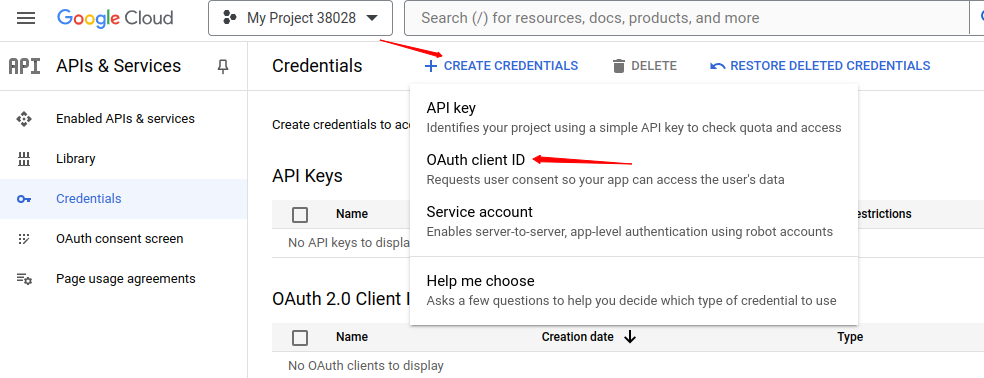This screenshot has width=984, height=378.
Task: Pin the APIs & Services menu
Action: pyautogui.click(x=223, y=66)
